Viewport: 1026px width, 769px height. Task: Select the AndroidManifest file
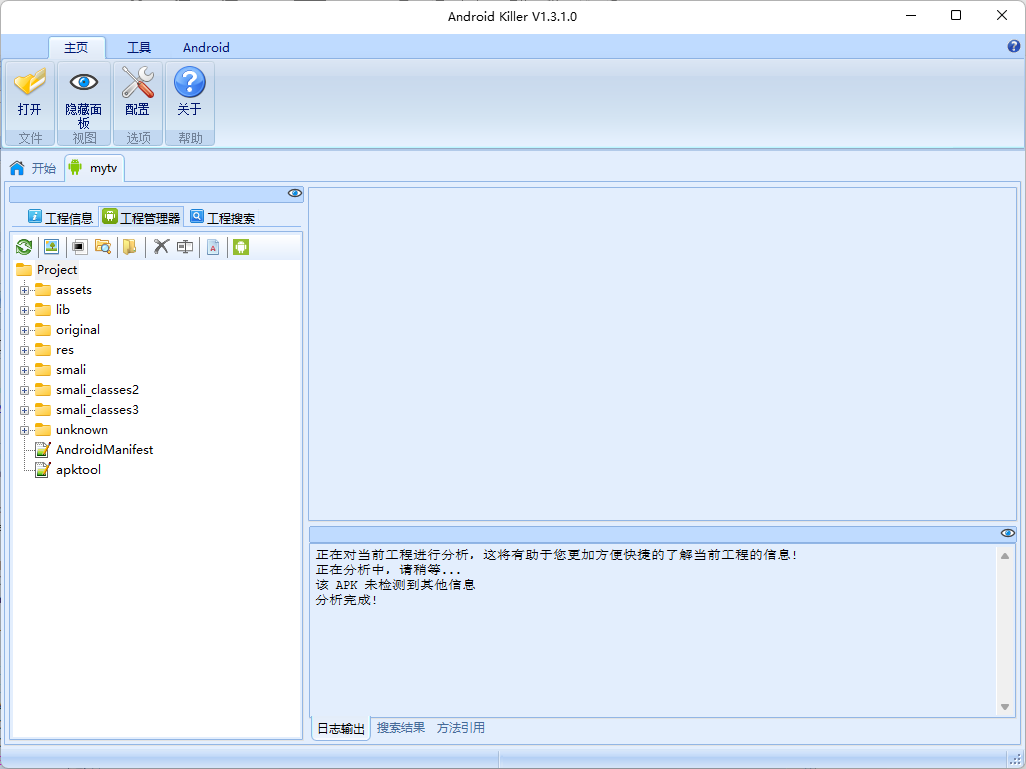pos(105,450)
